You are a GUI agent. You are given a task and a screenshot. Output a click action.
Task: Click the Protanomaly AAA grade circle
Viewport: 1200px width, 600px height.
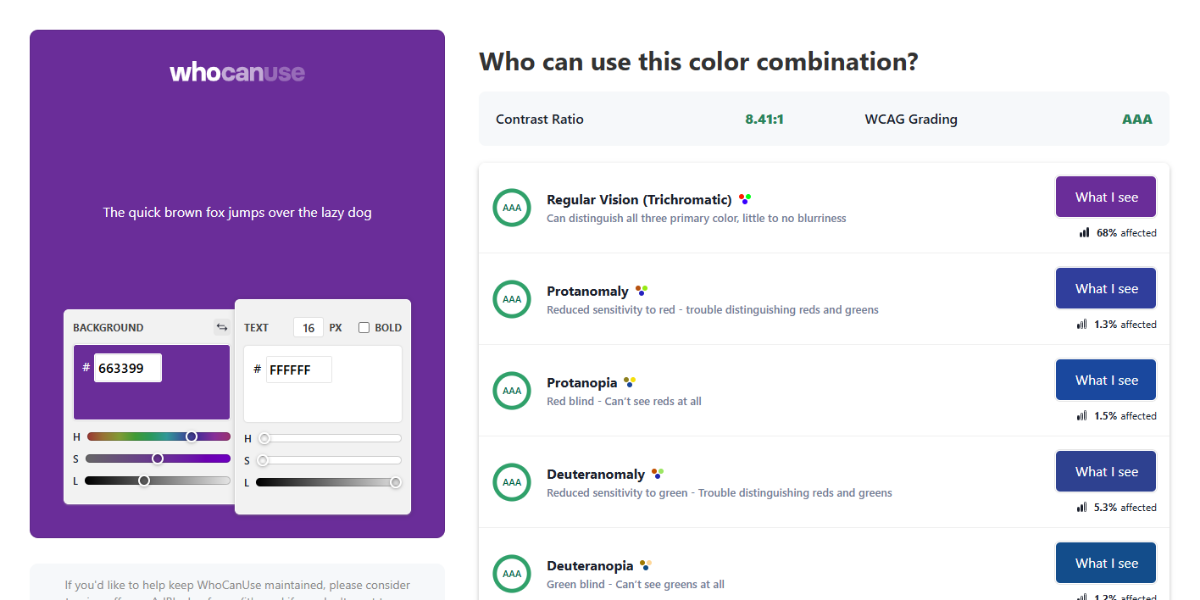512,299
